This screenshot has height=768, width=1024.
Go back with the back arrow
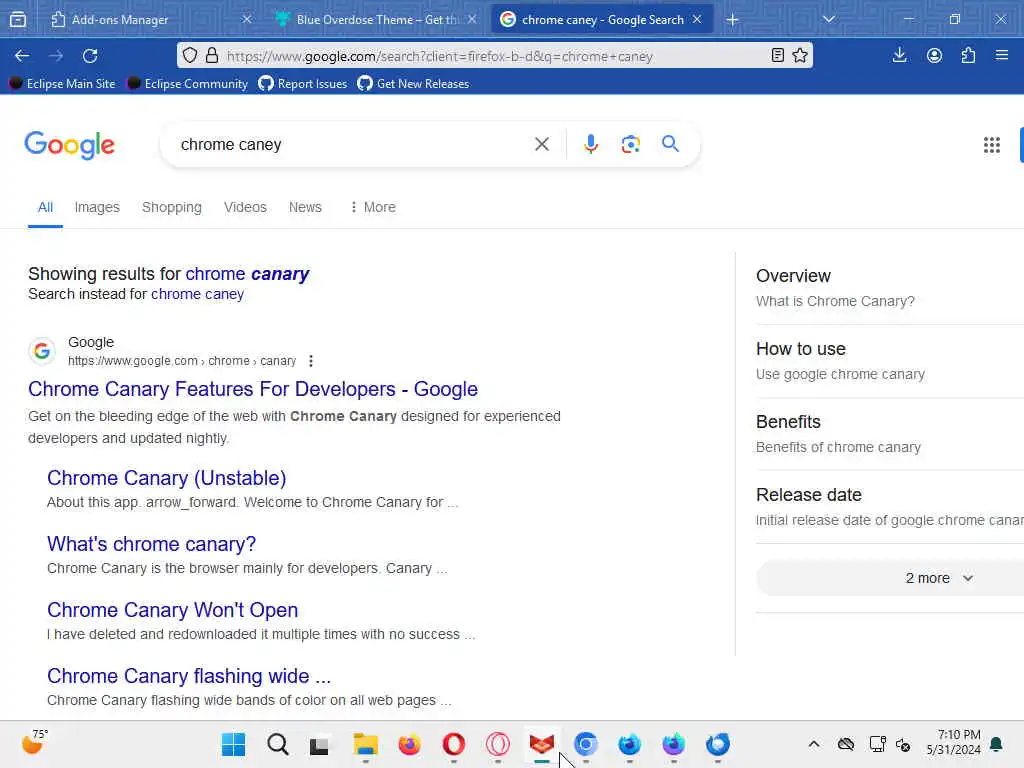(22, 56)
